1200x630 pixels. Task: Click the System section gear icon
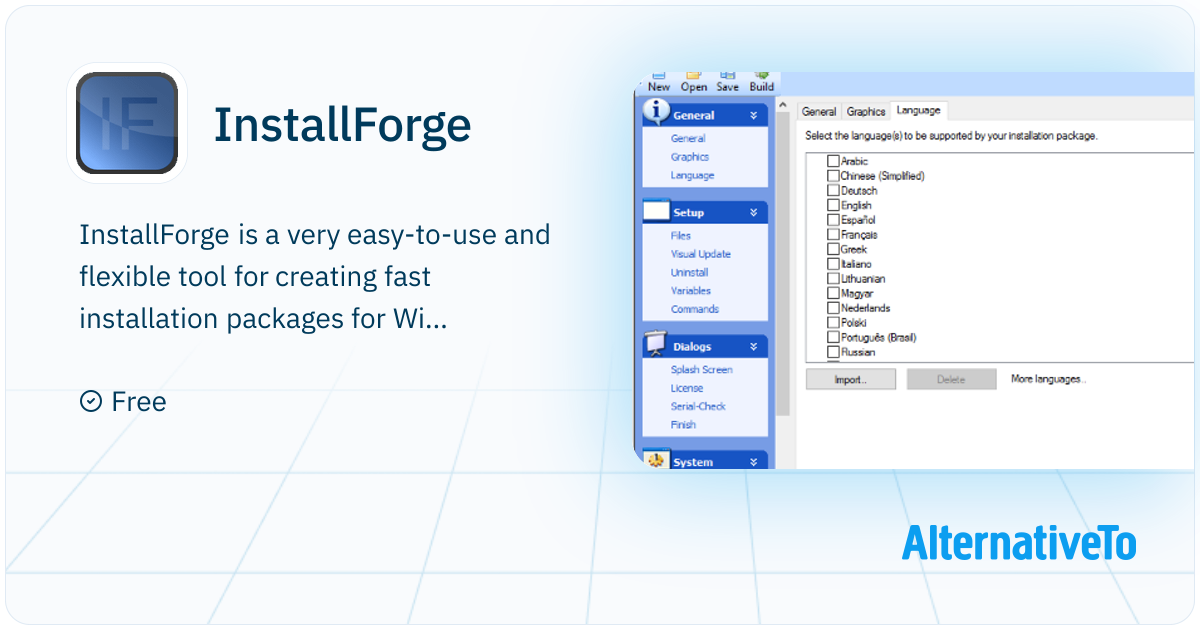655,461
